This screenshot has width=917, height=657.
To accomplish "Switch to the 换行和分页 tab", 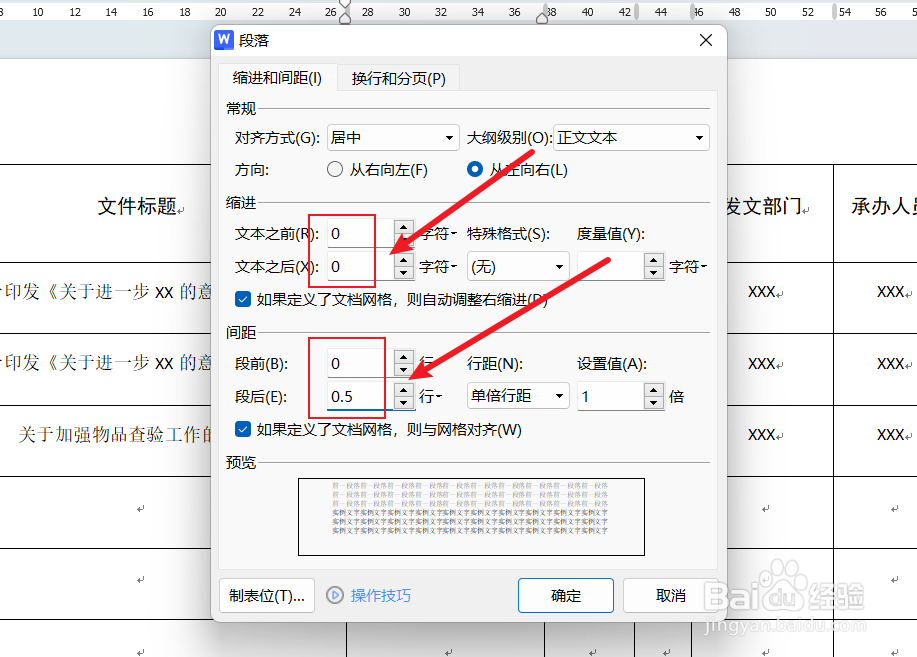I will (x=397, y=77).
